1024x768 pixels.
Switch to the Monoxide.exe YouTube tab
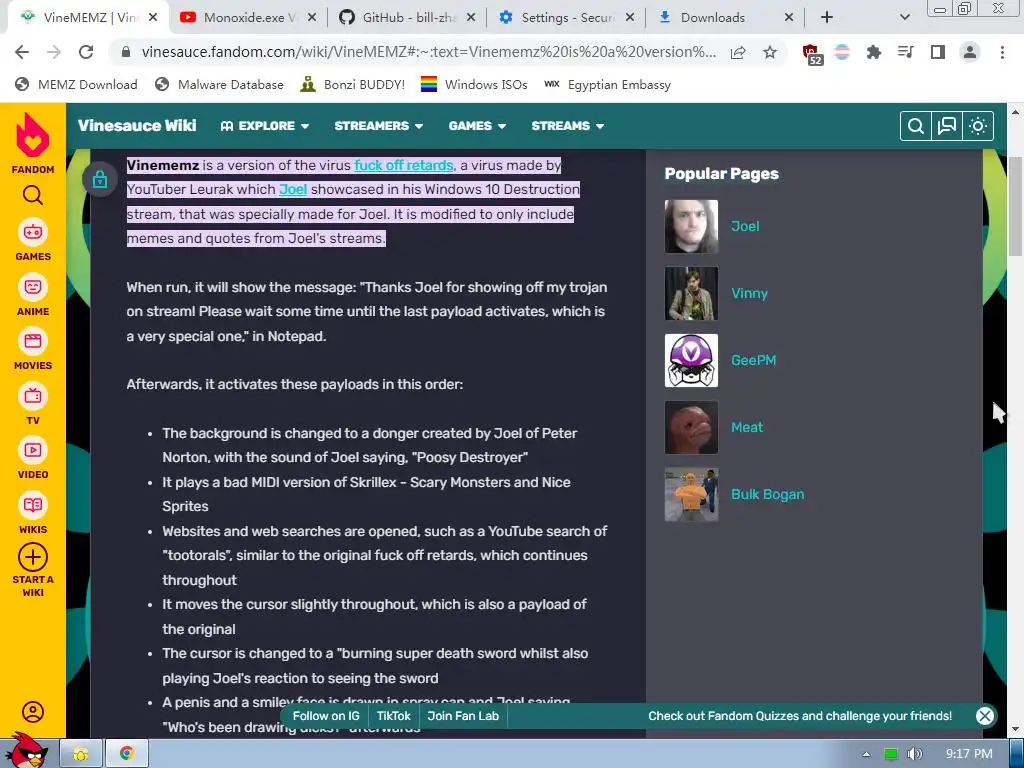[x=248, y=18]
